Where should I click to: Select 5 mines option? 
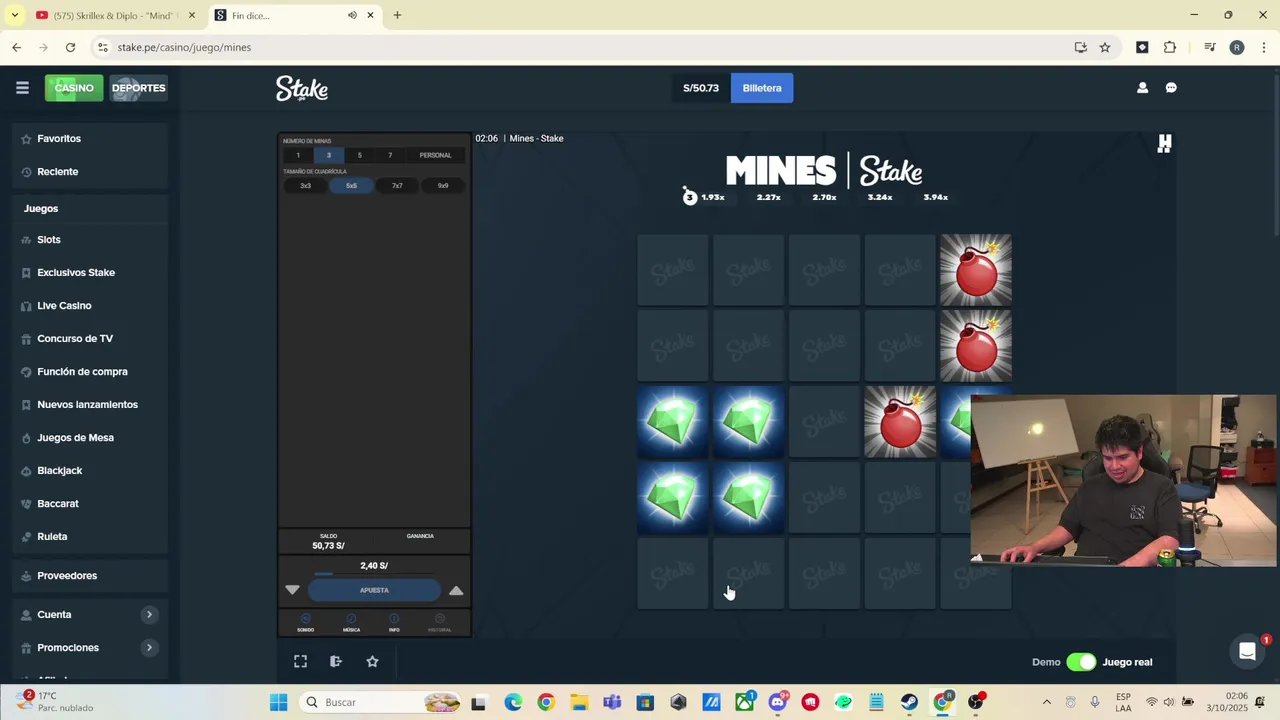pyautogui.click(x=359, y=155)
